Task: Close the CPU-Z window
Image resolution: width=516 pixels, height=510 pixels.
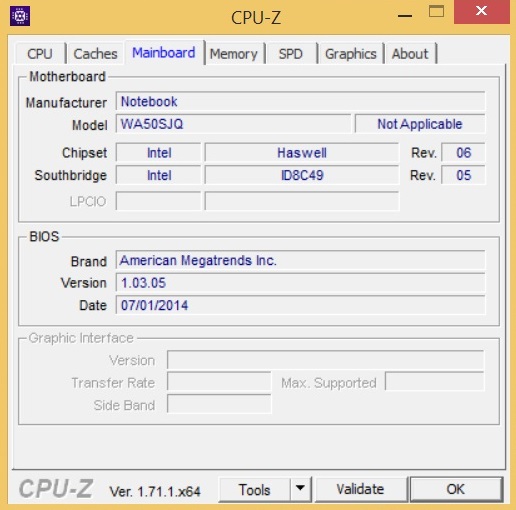Action: click(x=481, y=12)
